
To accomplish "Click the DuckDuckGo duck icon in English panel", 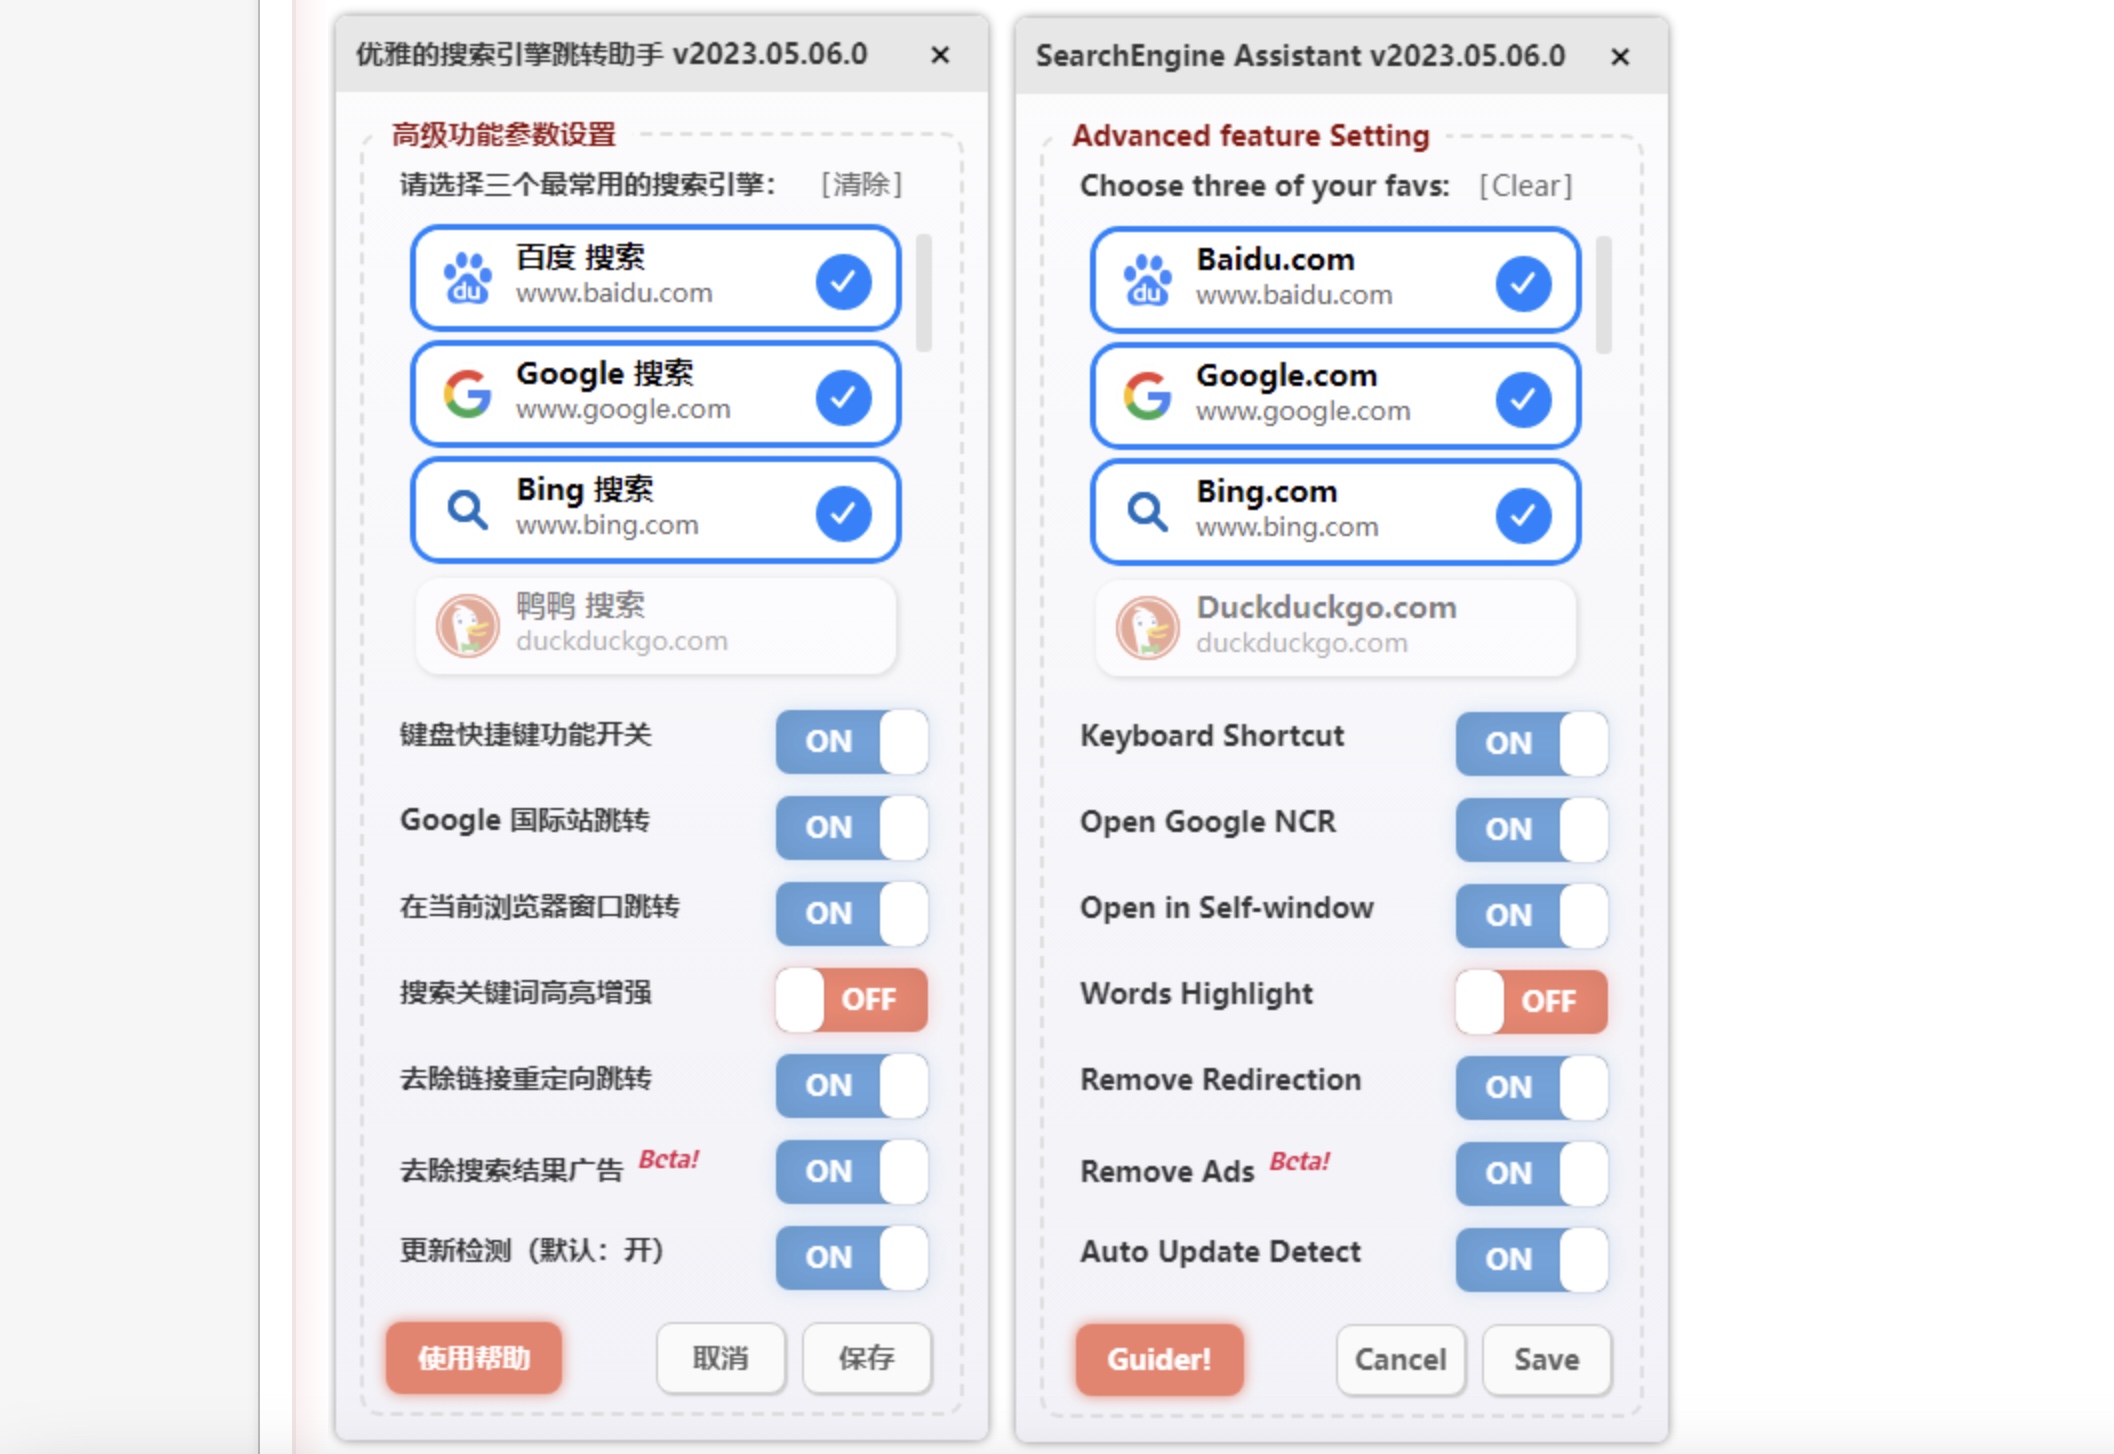I will [x=1147, y=627].
